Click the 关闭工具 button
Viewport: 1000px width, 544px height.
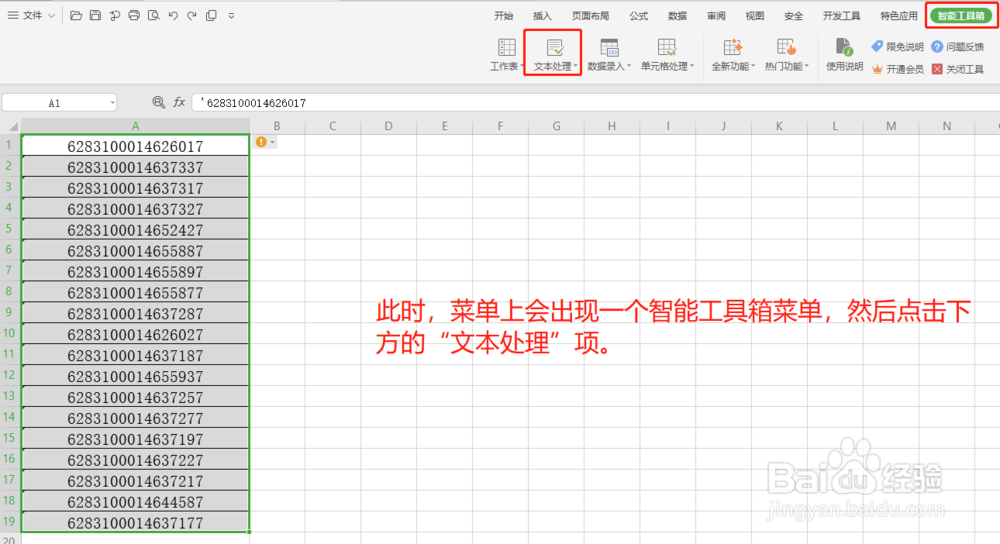click(957, 69)
